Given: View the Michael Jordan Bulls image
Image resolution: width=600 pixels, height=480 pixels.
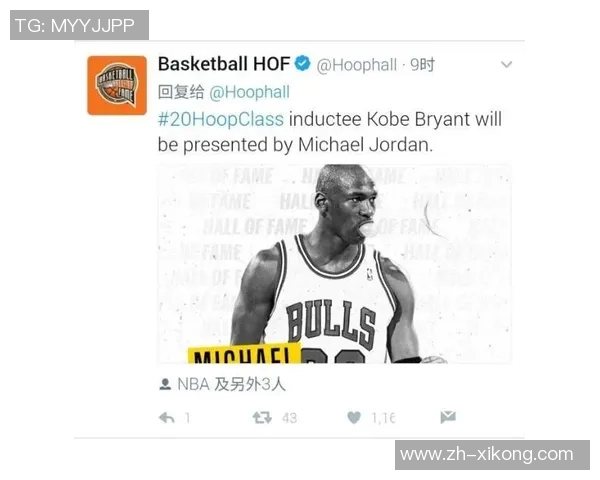Looking at the screenshot, I should [x=335, y=264].
